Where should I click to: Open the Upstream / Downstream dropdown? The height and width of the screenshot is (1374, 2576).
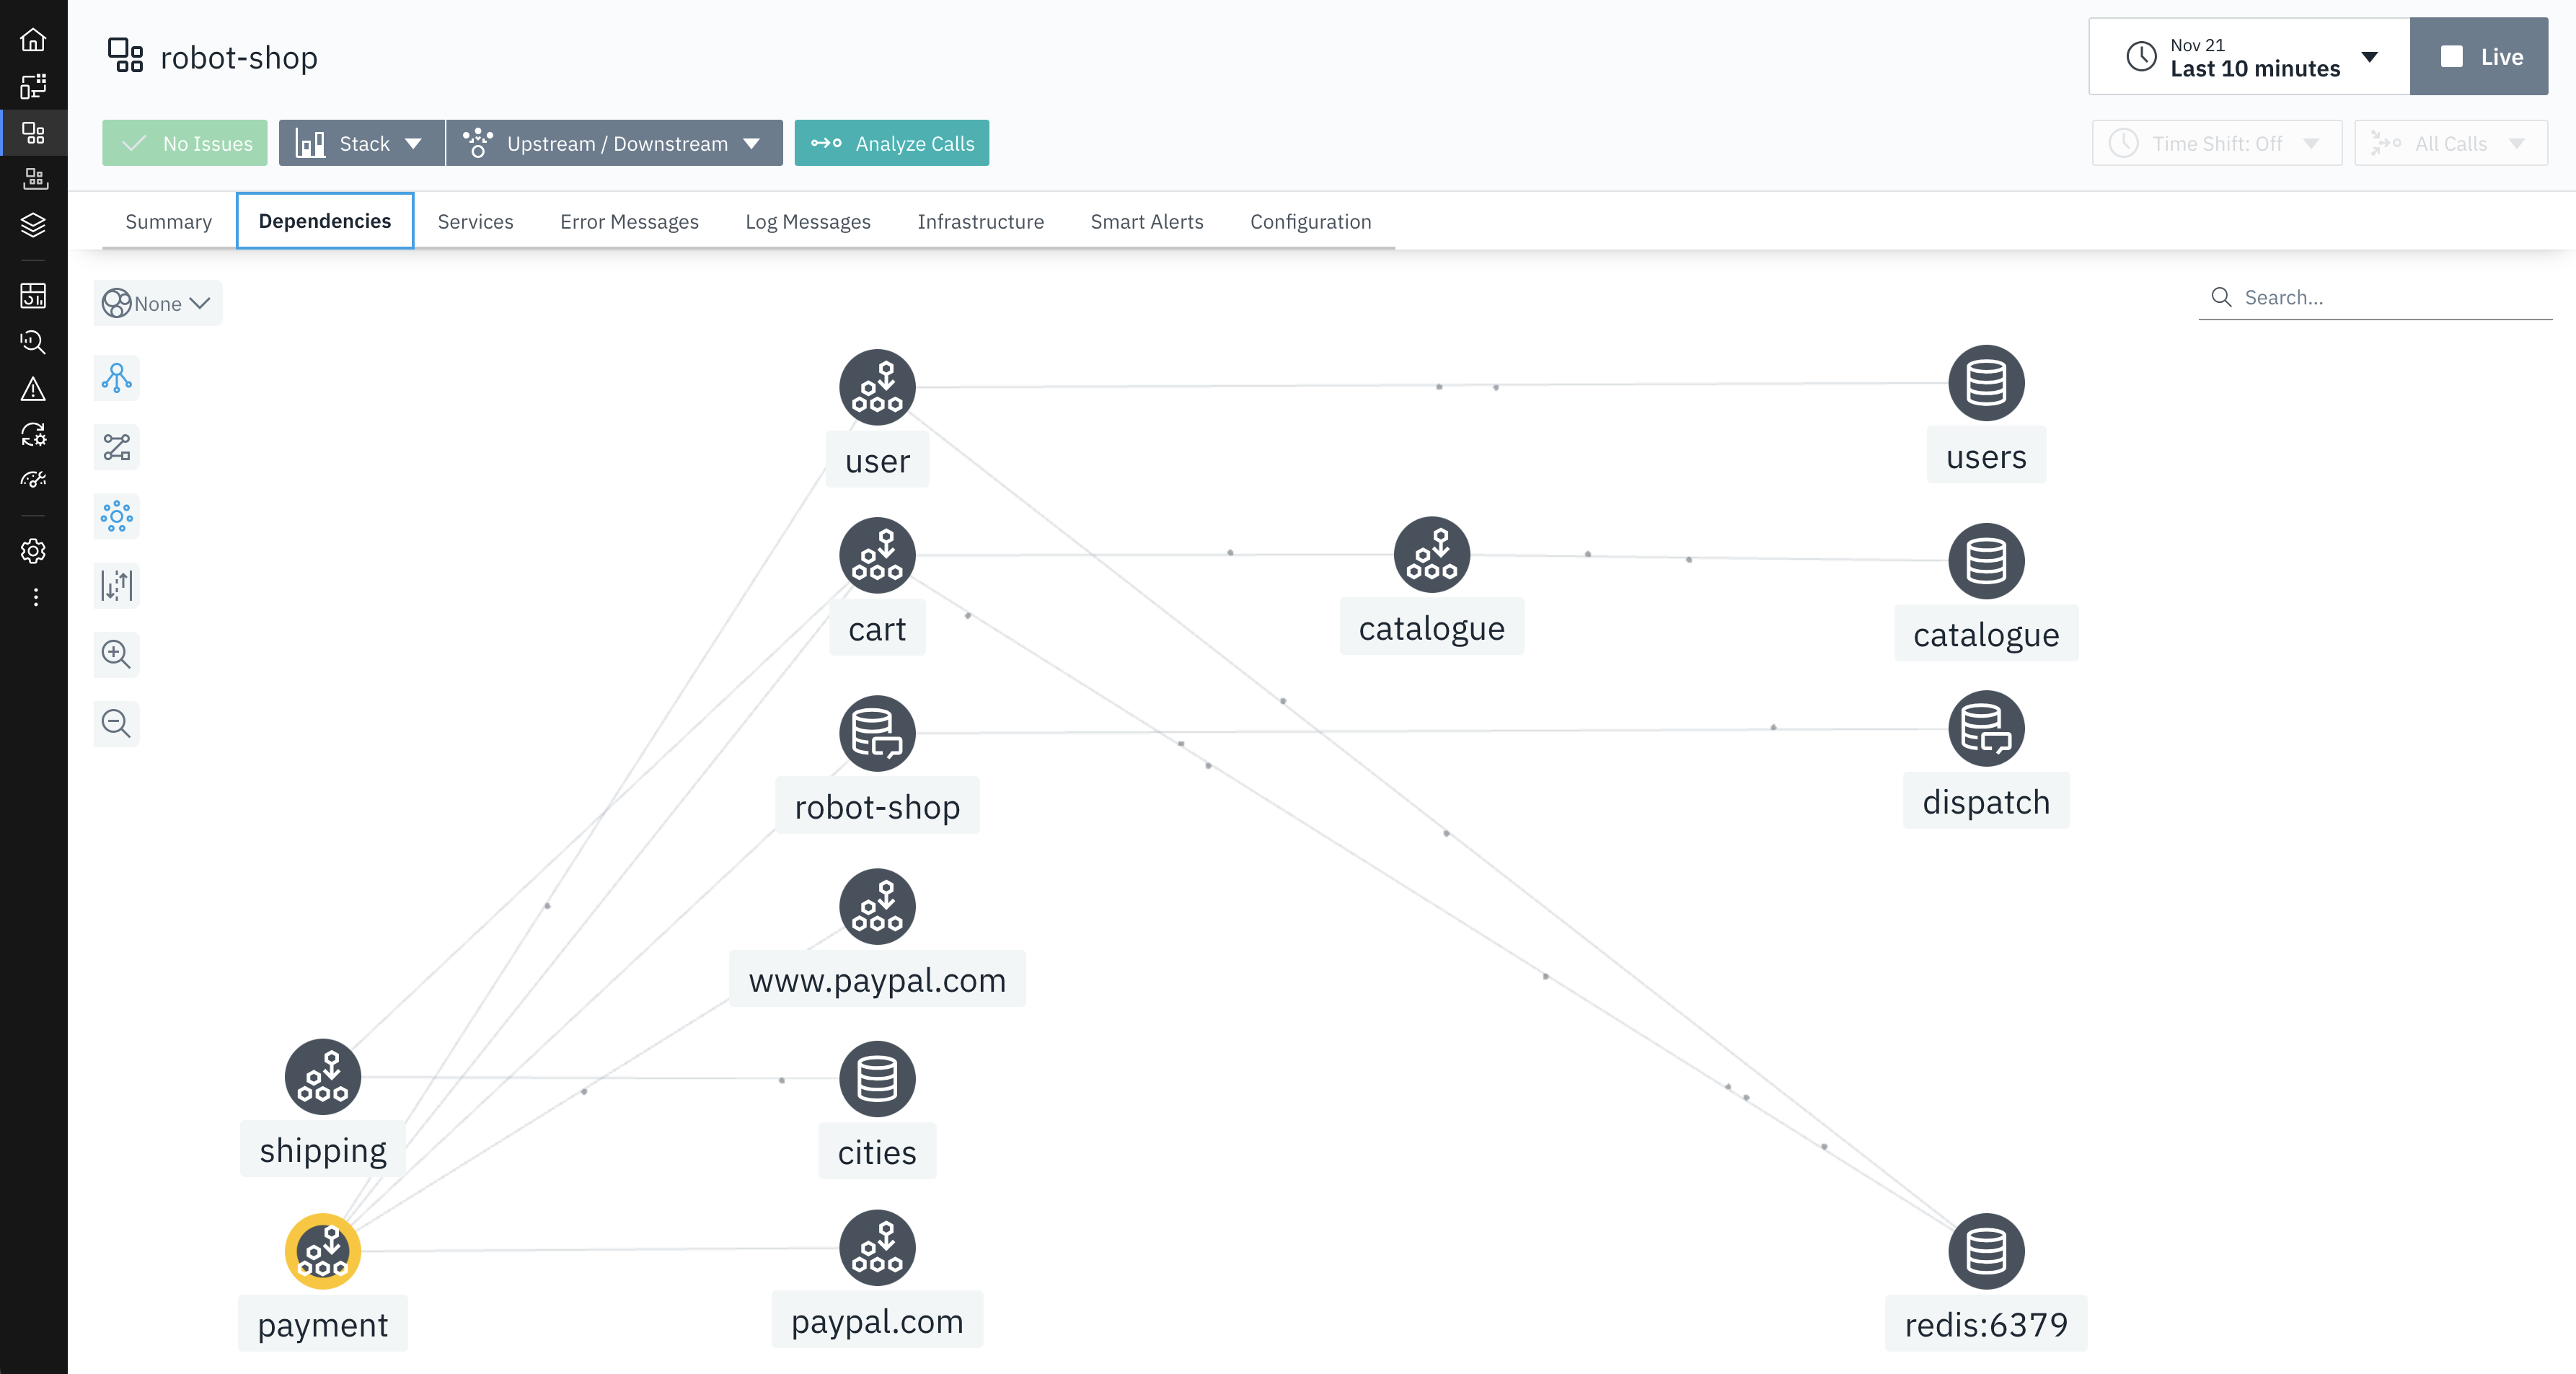pos(614,143)
